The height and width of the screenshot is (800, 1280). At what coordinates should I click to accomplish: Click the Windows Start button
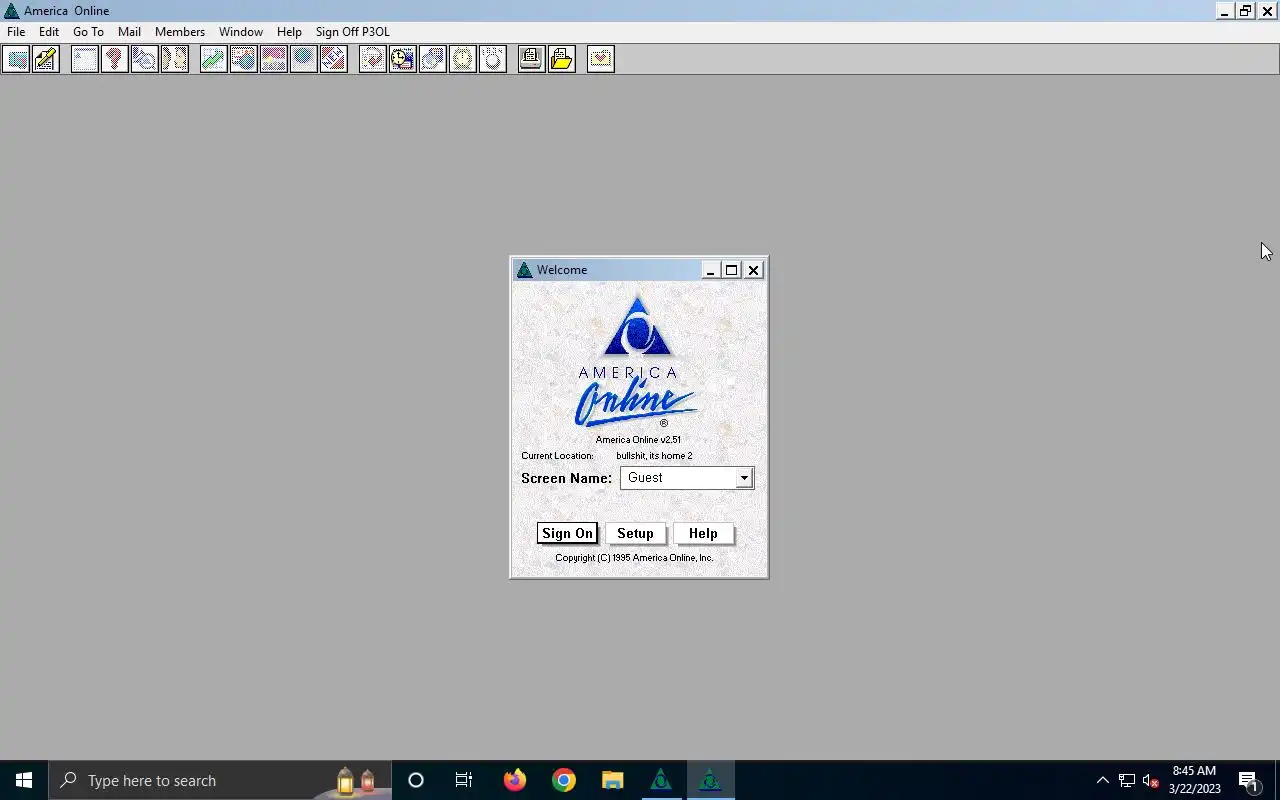pyautogui.click(x=24, y=780)
